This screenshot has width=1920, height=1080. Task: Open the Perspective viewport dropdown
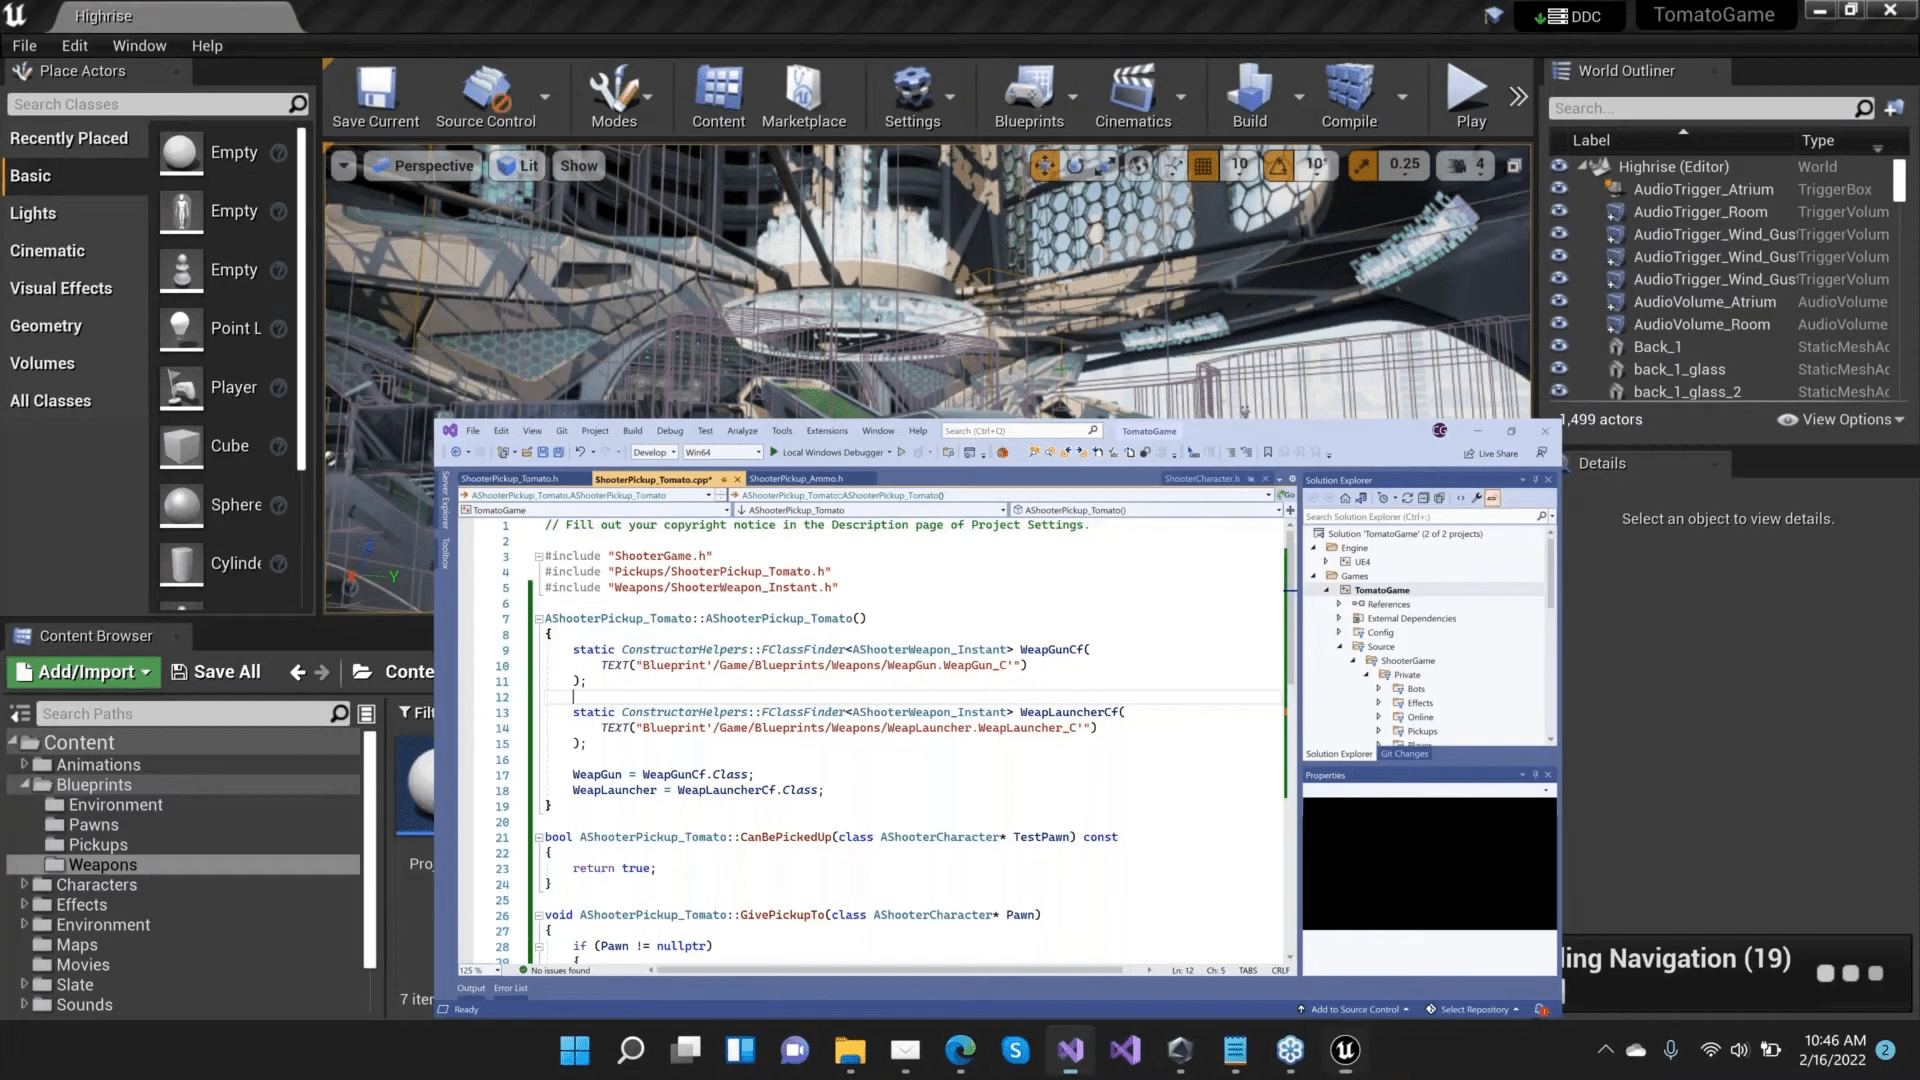(421, 166)
